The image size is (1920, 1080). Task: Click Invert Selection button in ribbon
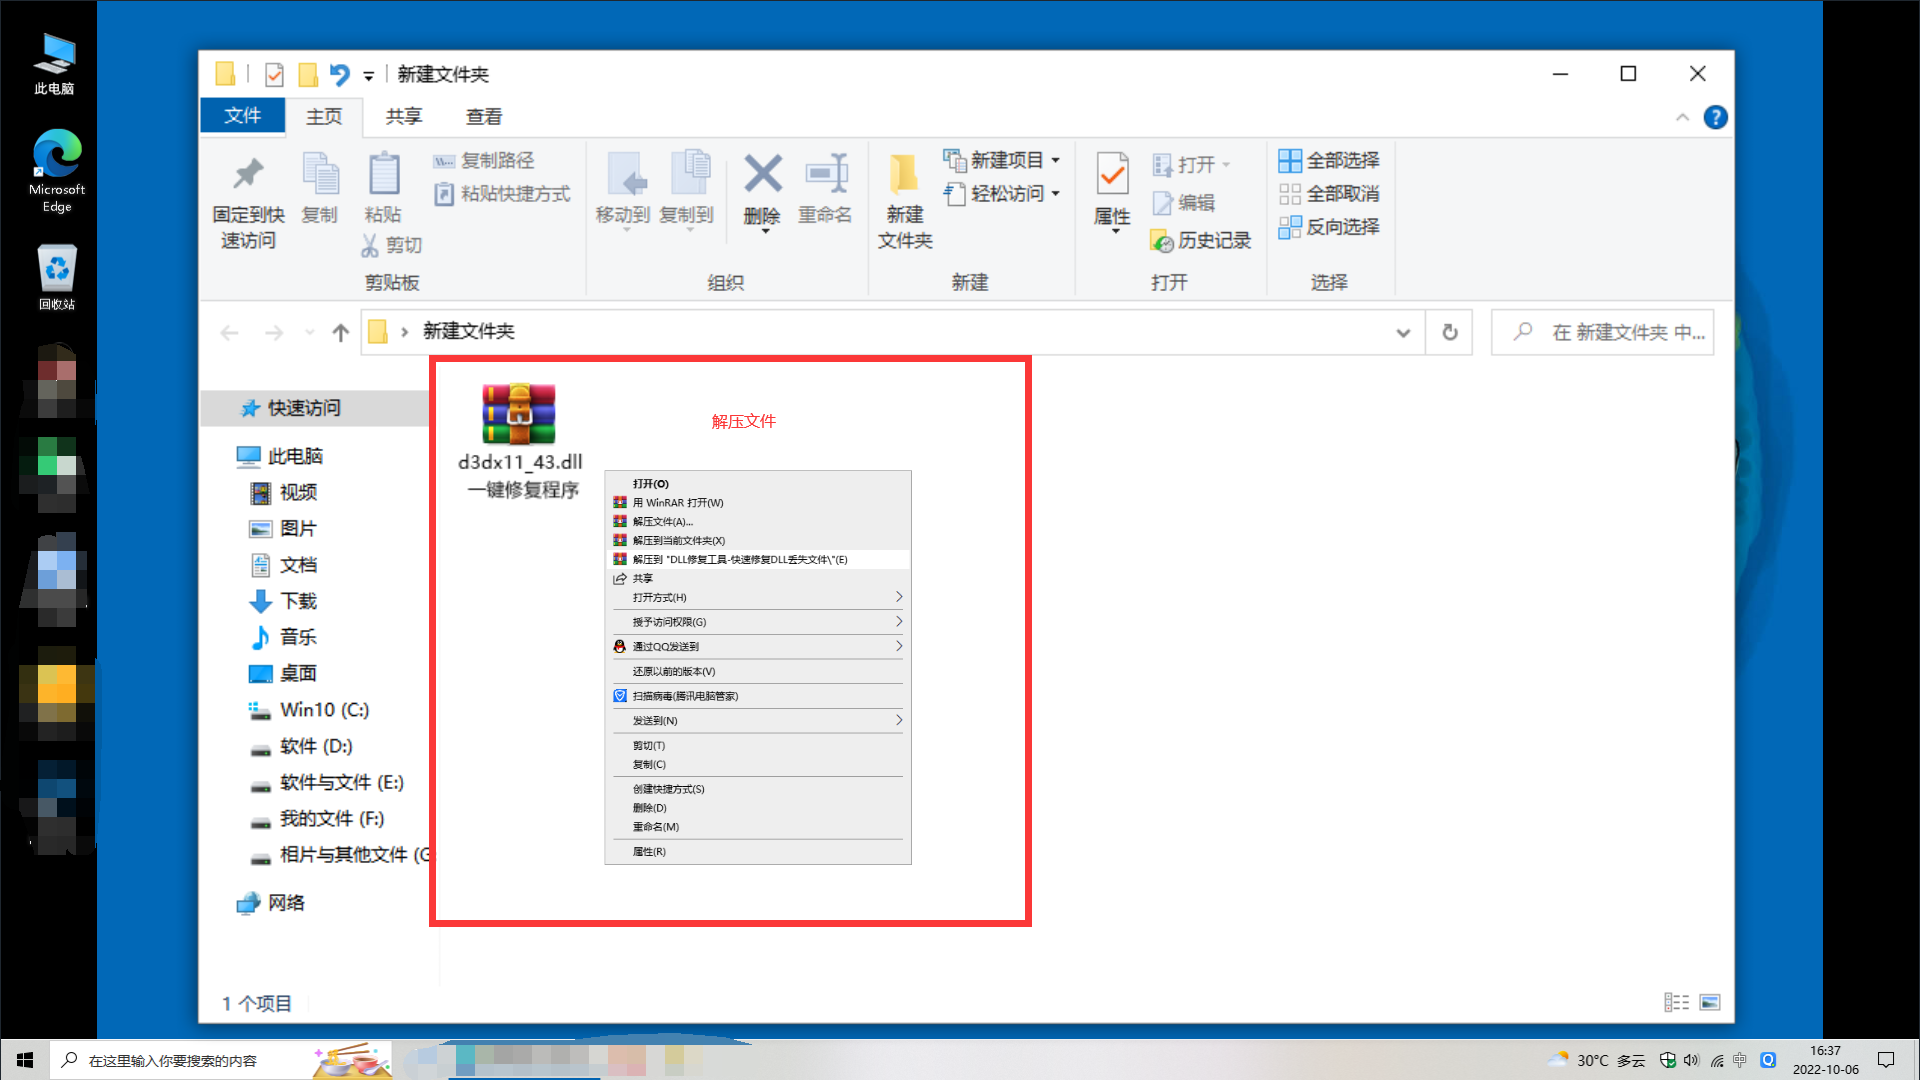(x=1329, y=227)
